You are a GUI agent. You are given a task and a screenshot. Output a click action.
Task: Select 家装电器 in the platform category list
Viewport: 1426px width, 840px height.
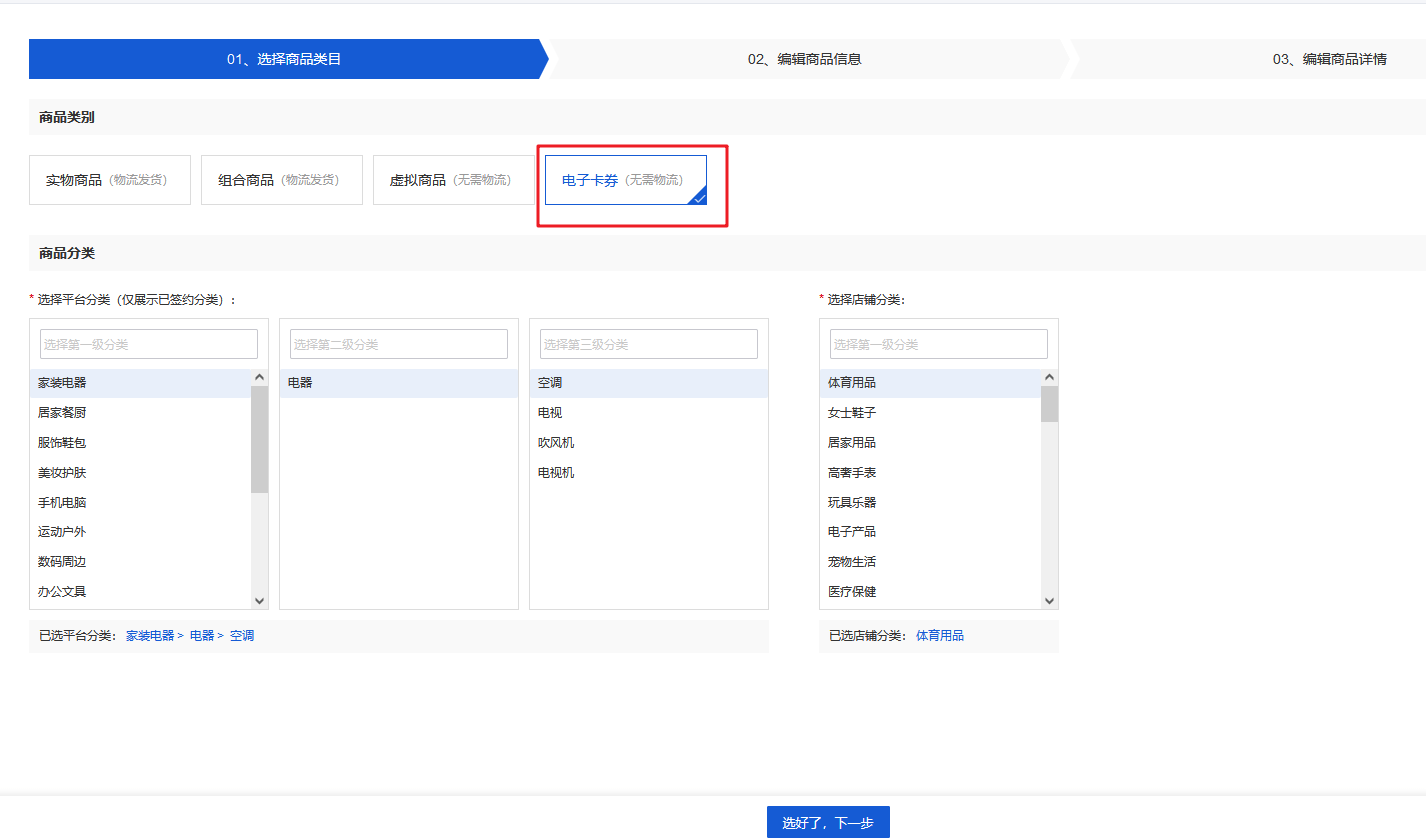pos(140,383)
